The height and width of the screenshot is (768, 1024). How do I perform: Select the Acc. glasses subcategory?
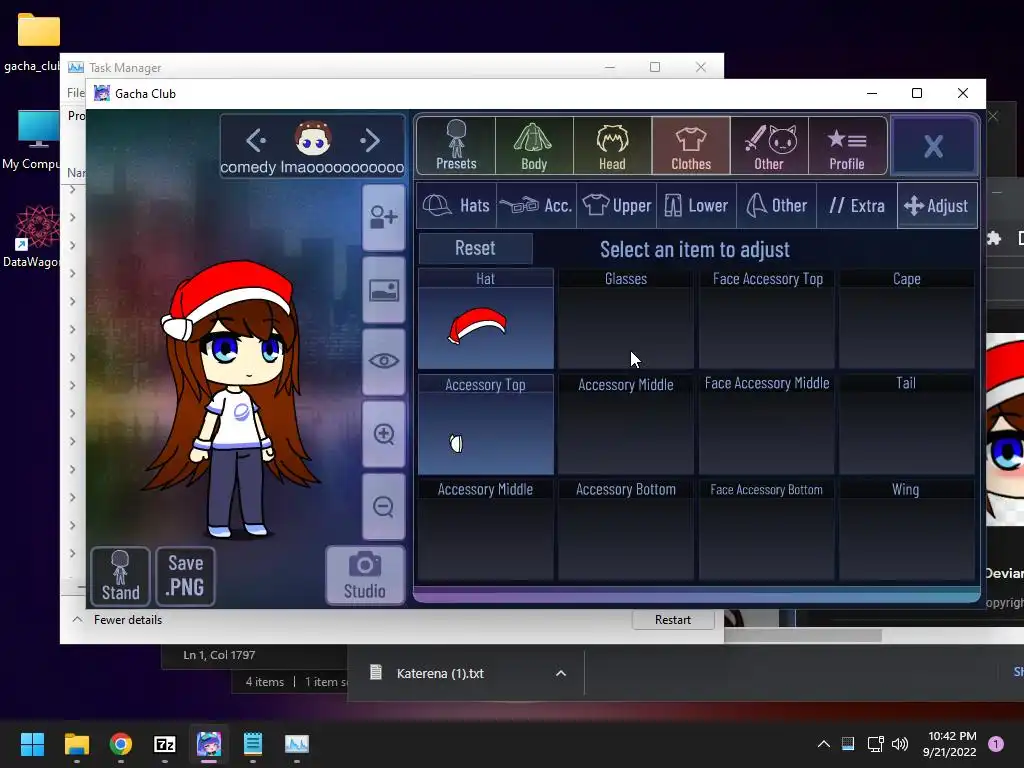coord(536,206)
